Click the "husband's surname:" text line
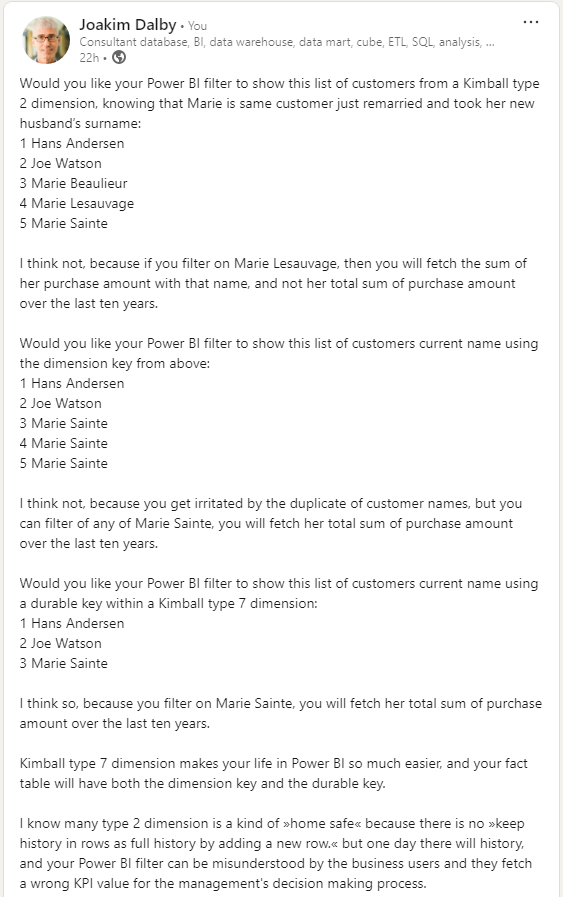 coord(80,123)
